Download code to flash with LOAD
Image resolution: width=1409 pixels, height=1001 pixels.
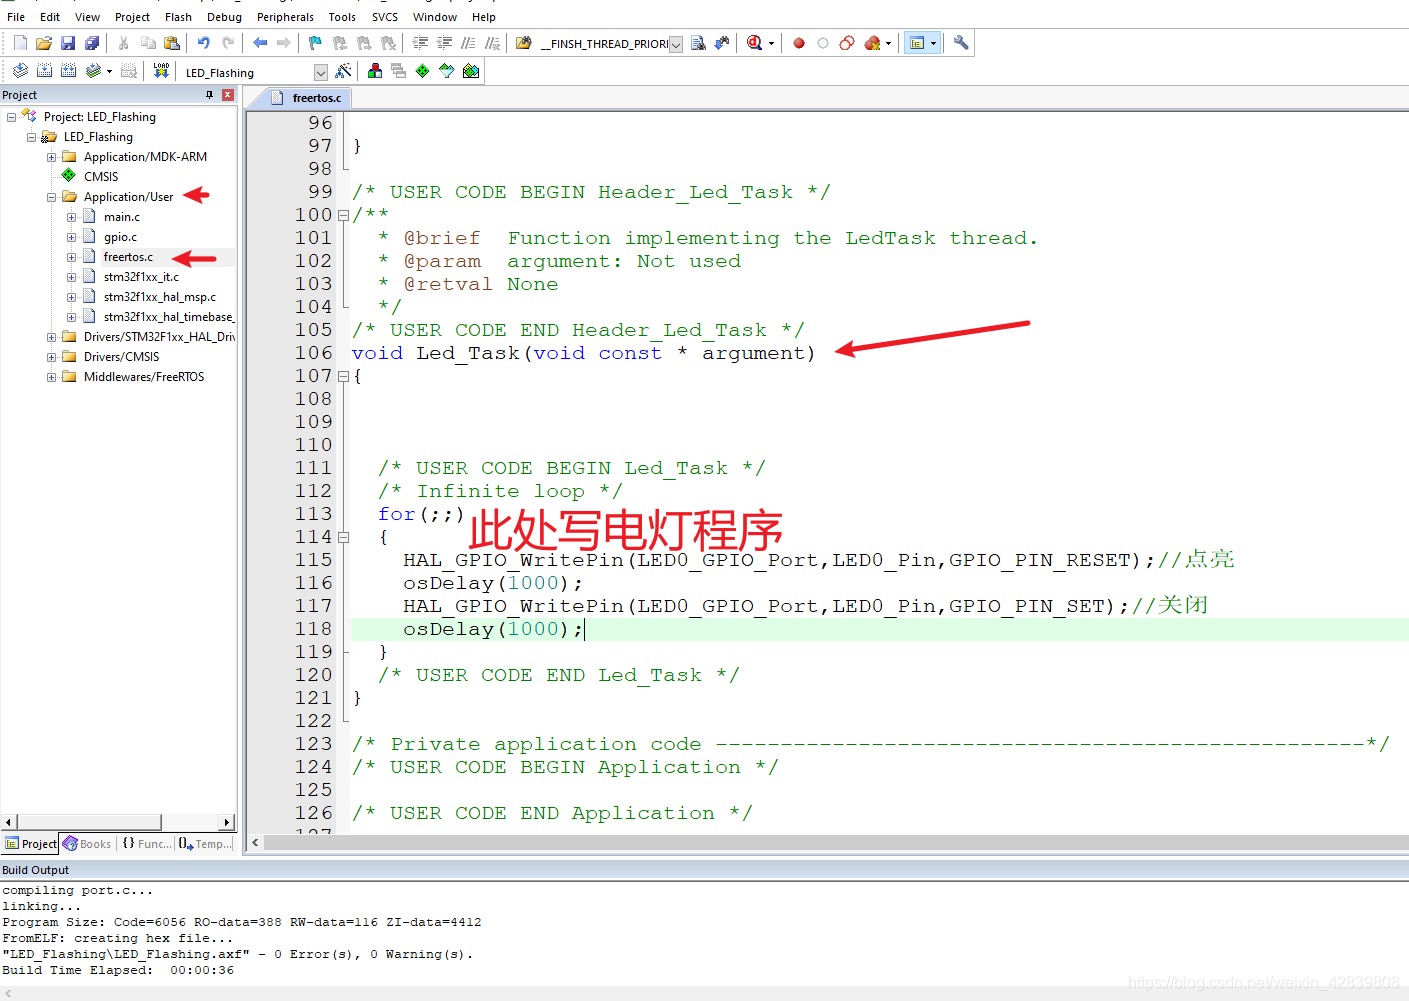161,71
